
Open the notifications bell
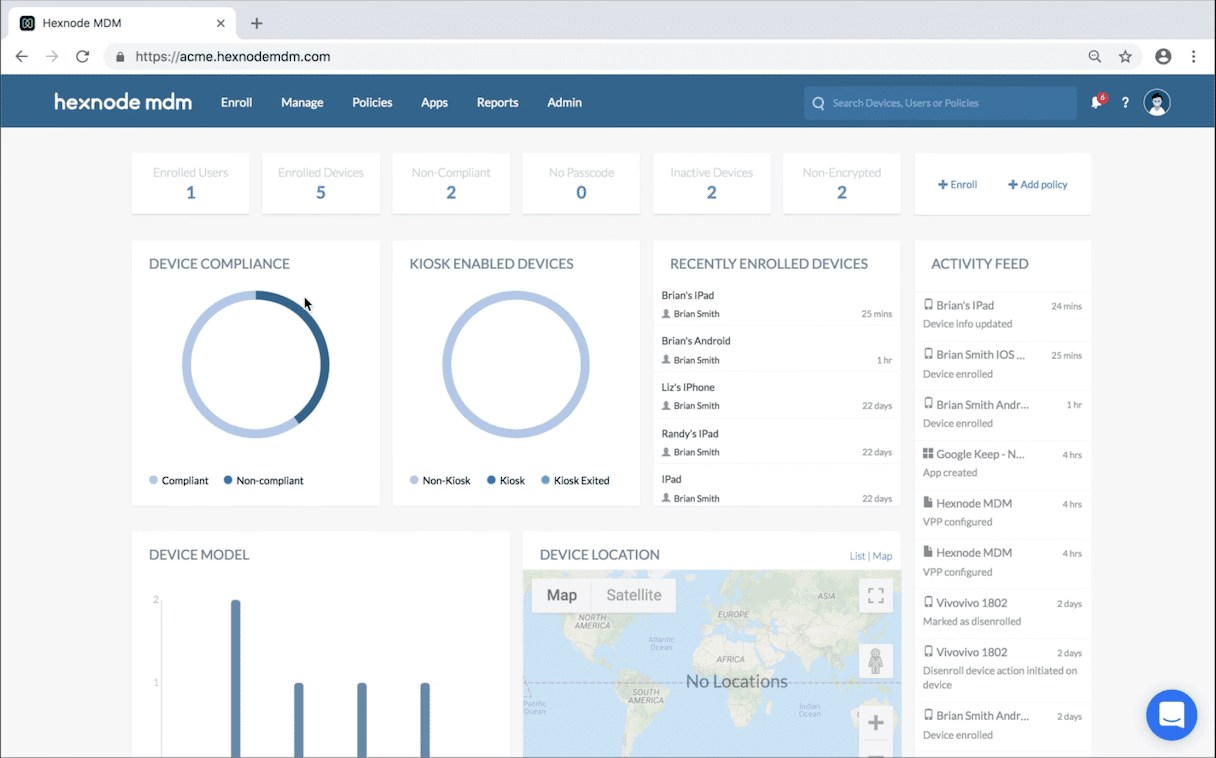(x=1097, y=102)
